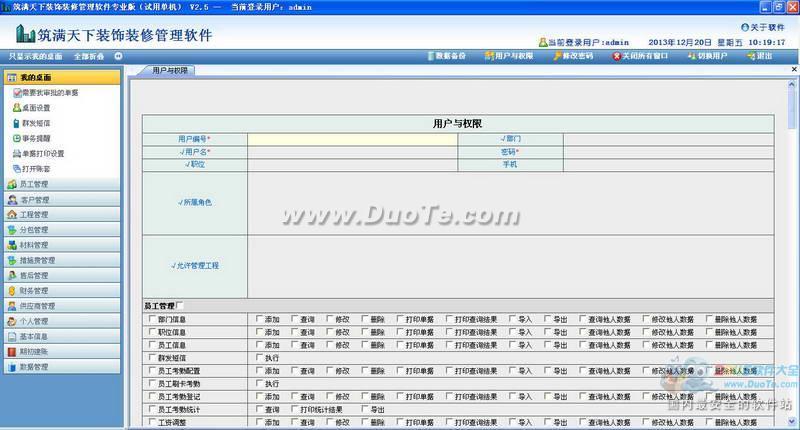Click the 用户名 input field

point(353,151)
